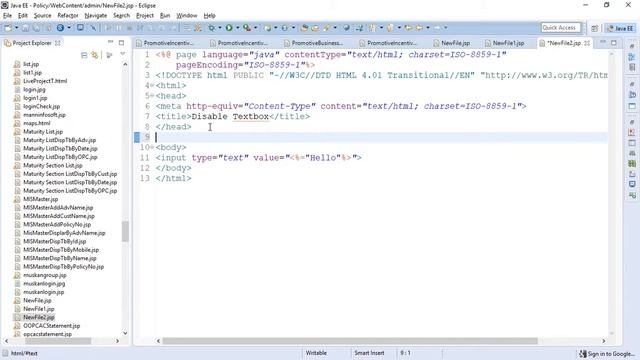Select login.jpg in Project Explorer

(x=34, y=89)
